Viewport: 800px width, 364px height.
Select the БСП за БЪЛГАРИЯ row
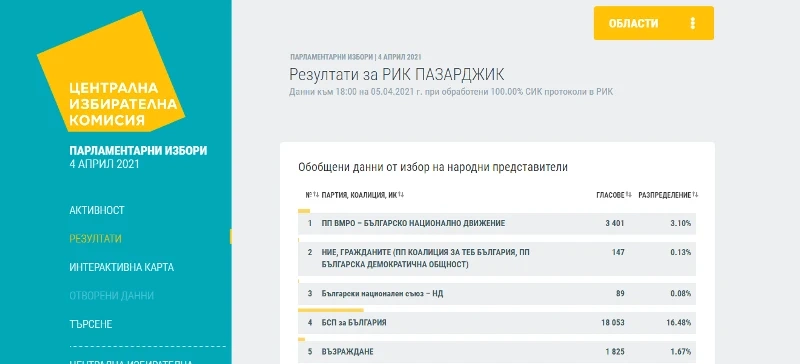coord(497,323)
